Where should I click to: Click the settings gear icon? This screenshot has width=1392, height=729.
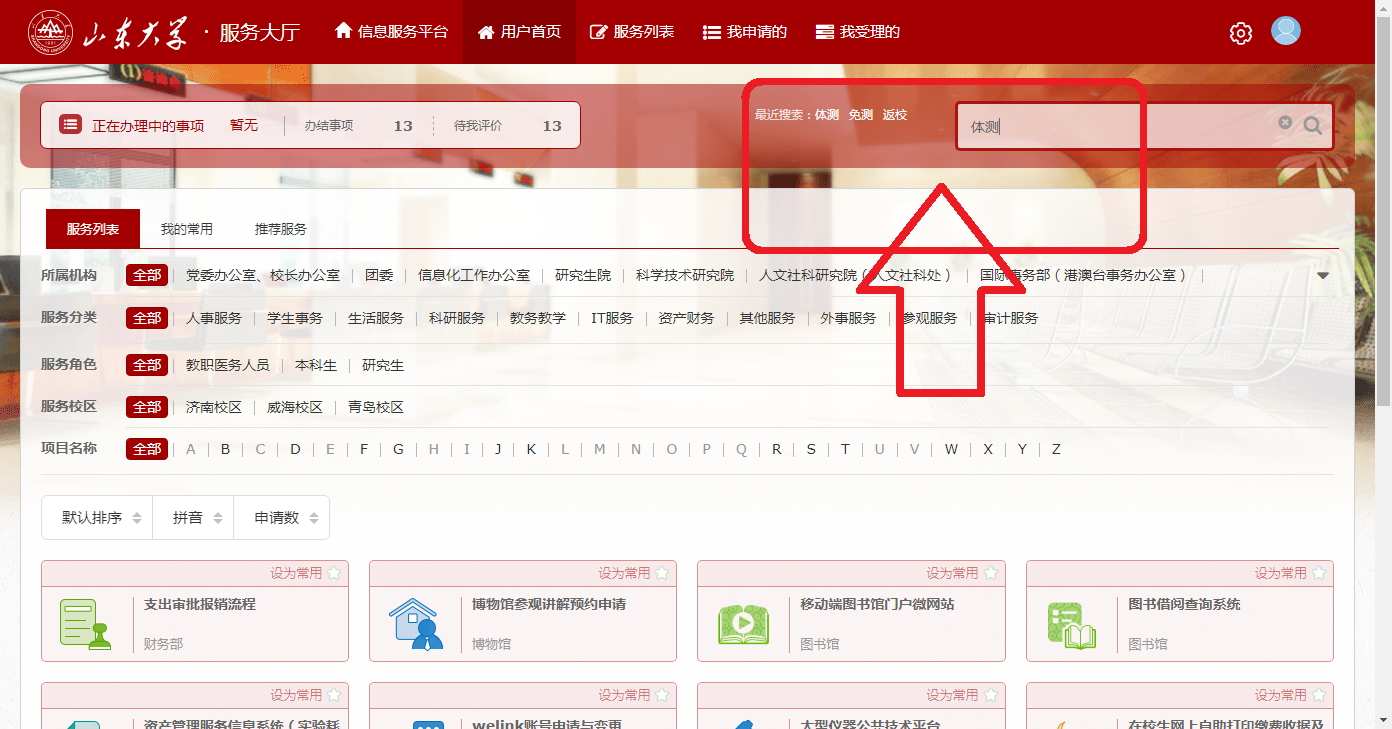point(1240,33)
